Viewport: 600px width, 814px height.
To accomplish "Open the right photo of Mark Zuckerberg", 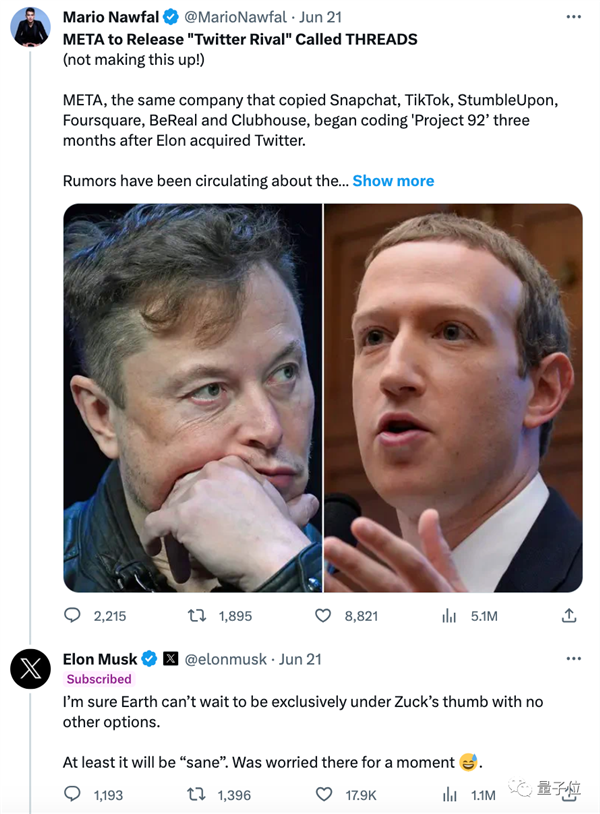I will click(453, 397).
